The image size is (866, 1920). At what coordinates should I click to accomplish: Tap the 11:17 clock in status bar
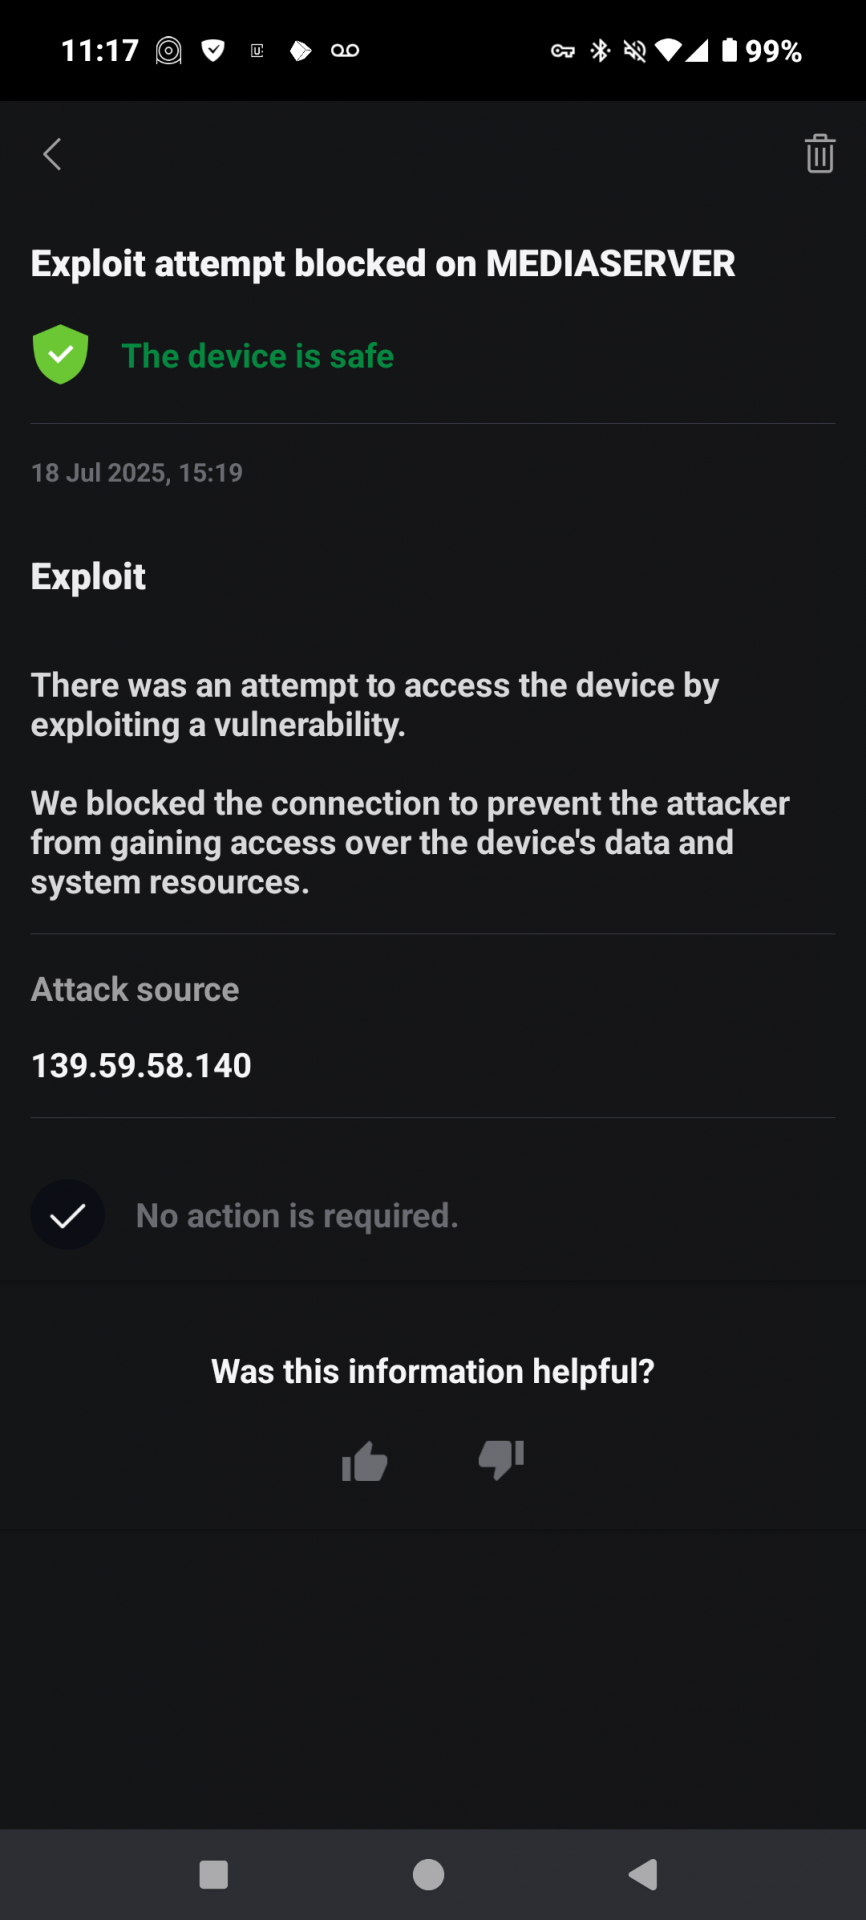pyautogui.click(x=100, y=51)
